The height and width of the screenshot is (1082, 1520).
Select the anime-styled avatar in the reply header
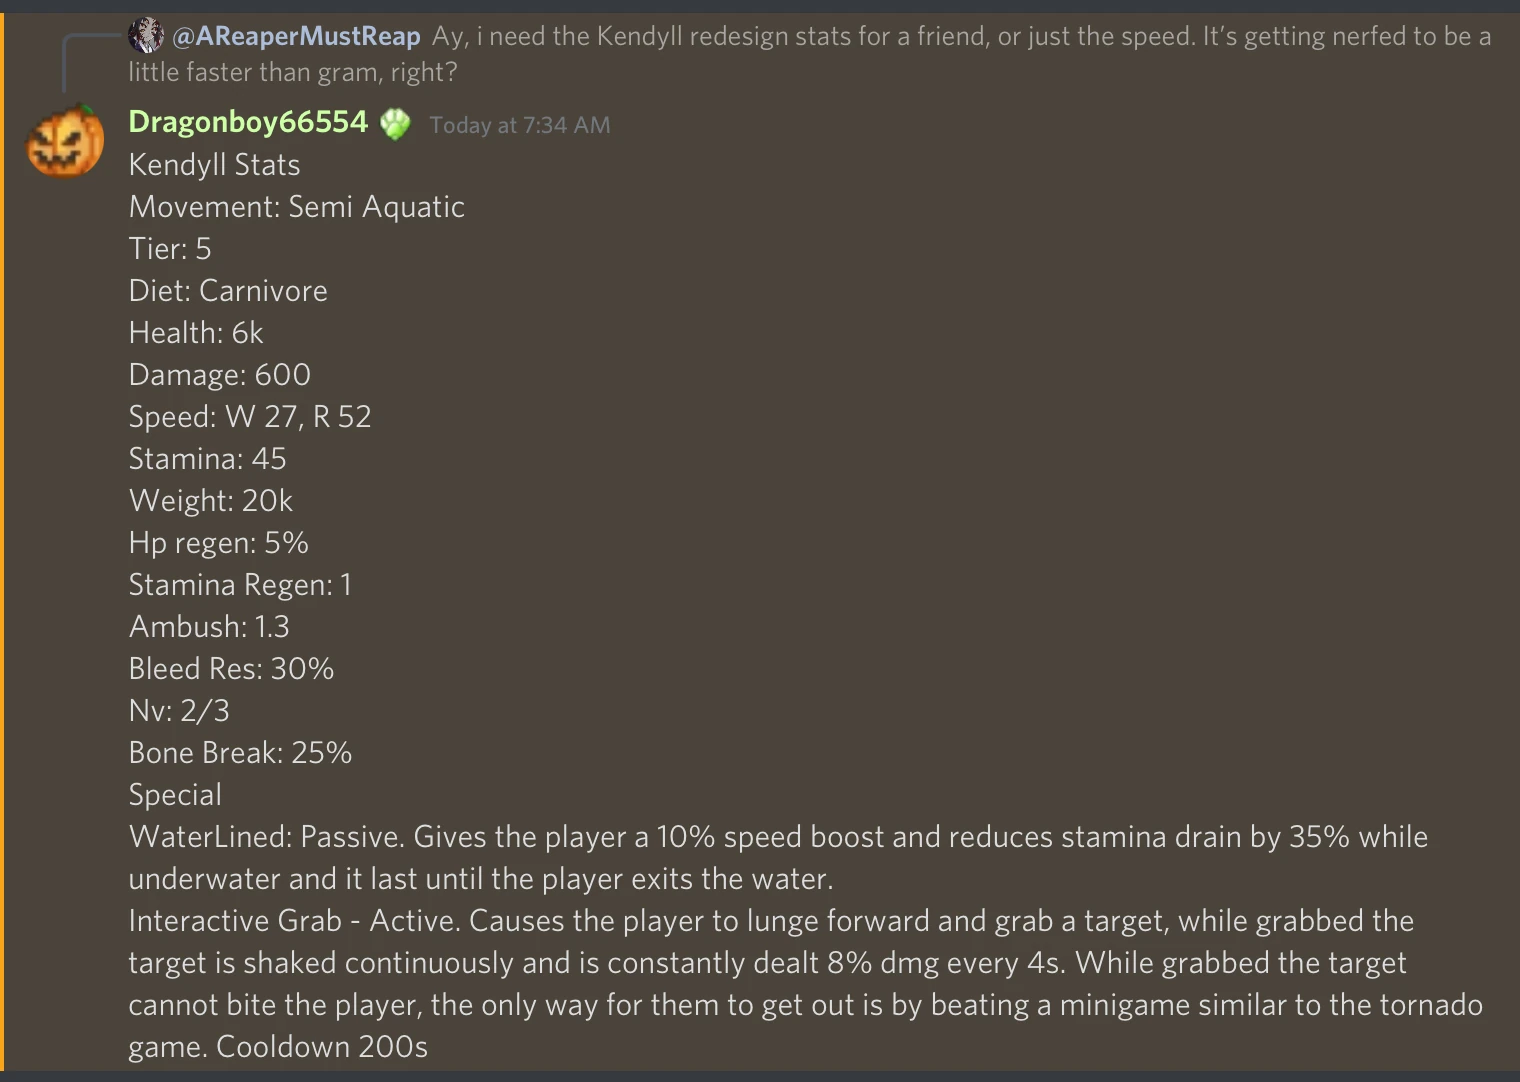coord(148,35)
